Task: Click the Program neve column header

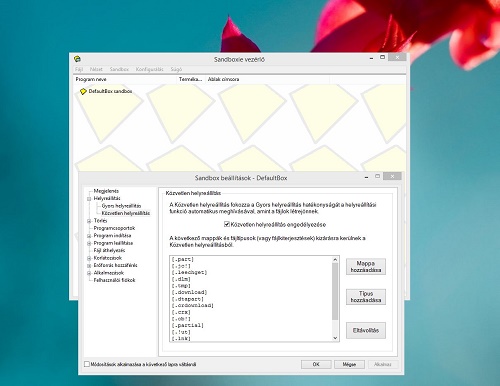Action: [125, 79]
